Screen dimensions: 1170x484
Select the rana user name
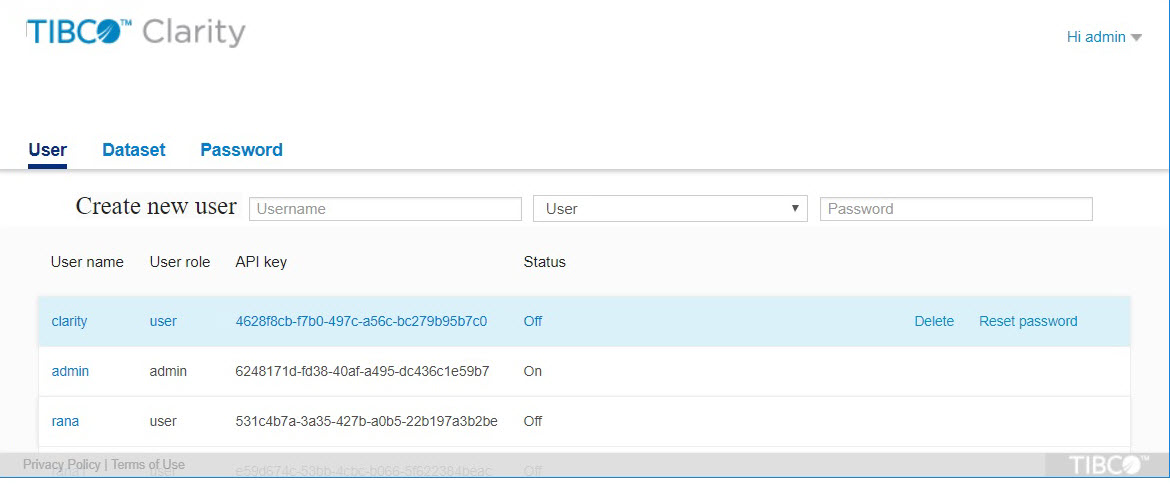point(65,421)
